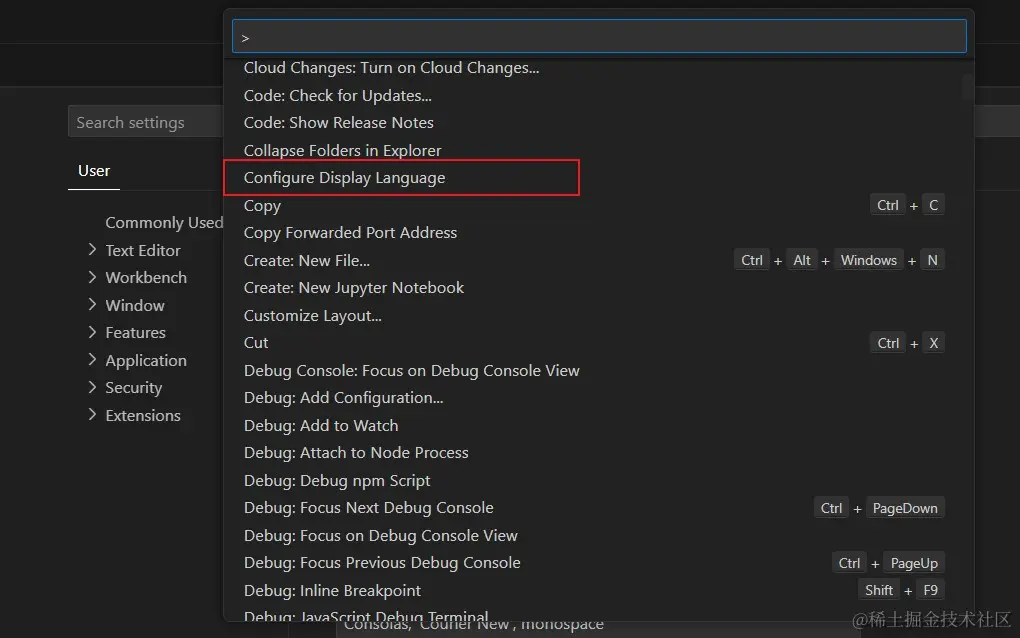Click Windows key in Create: New File row
This screenshot has width=1020, height=638.
tap(868, 260)
